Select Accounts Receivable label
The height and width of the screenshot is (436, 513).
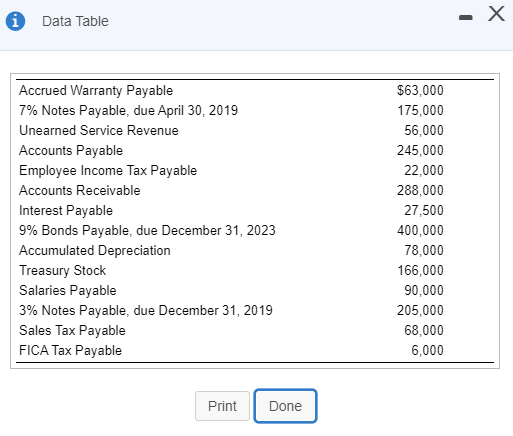(x=80, y=190)
